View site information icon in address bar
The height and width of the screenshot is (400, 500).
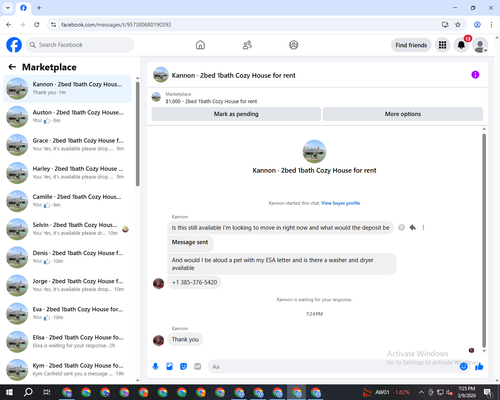point(53,25)
